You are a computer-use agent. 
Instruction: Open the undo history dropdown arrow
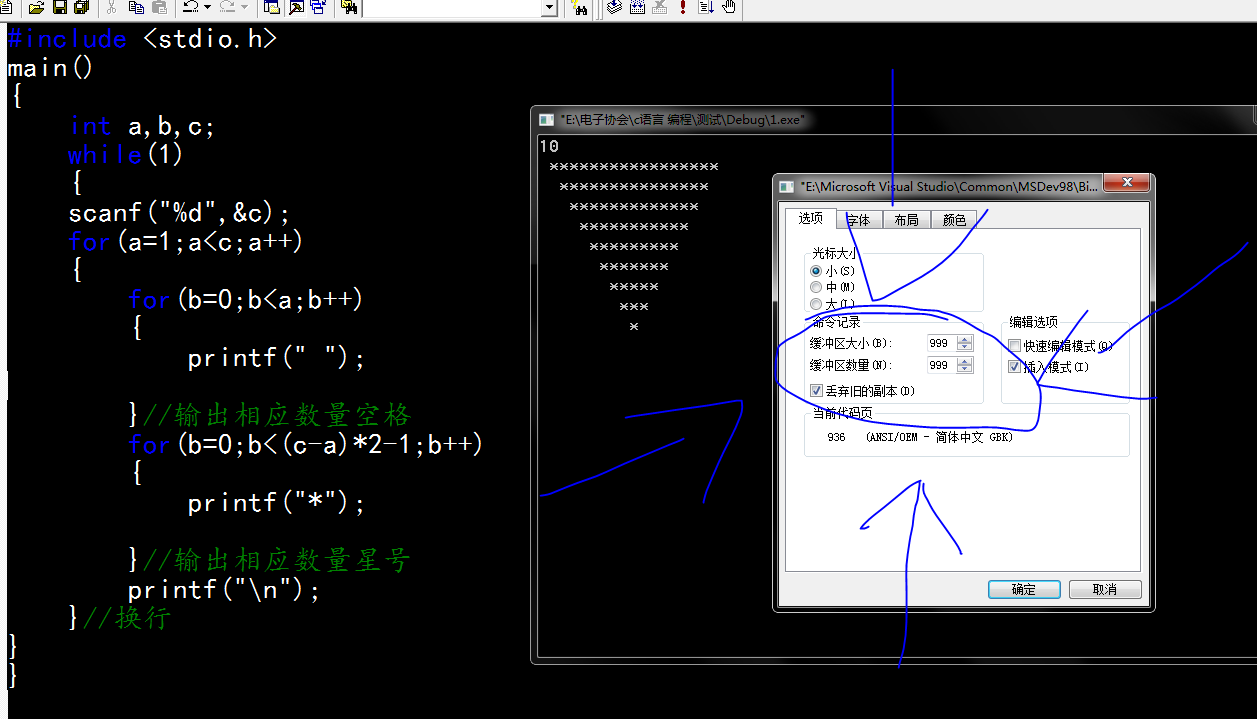(207, 8)
